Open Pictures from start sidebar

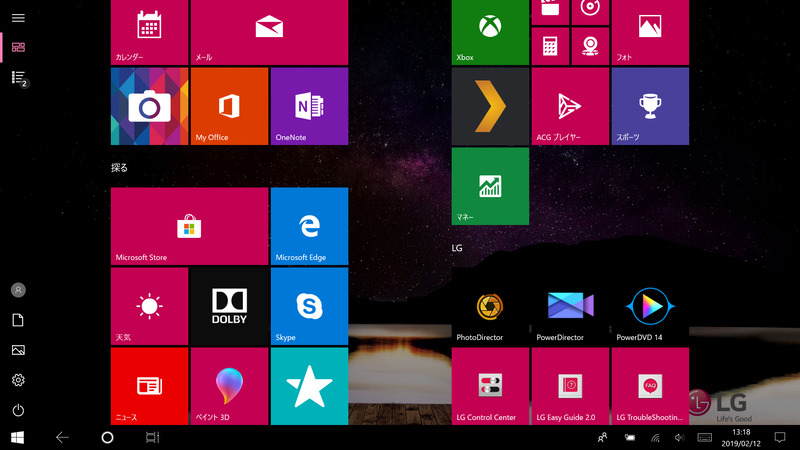(x=18, y=350)
